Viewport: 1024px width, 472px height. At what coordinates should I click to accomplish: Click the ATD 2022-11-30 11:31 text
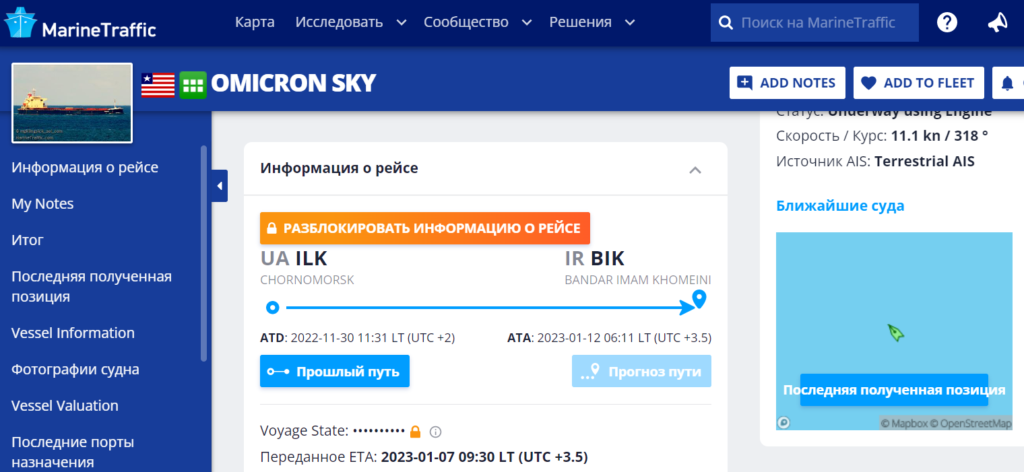[357, 338]
